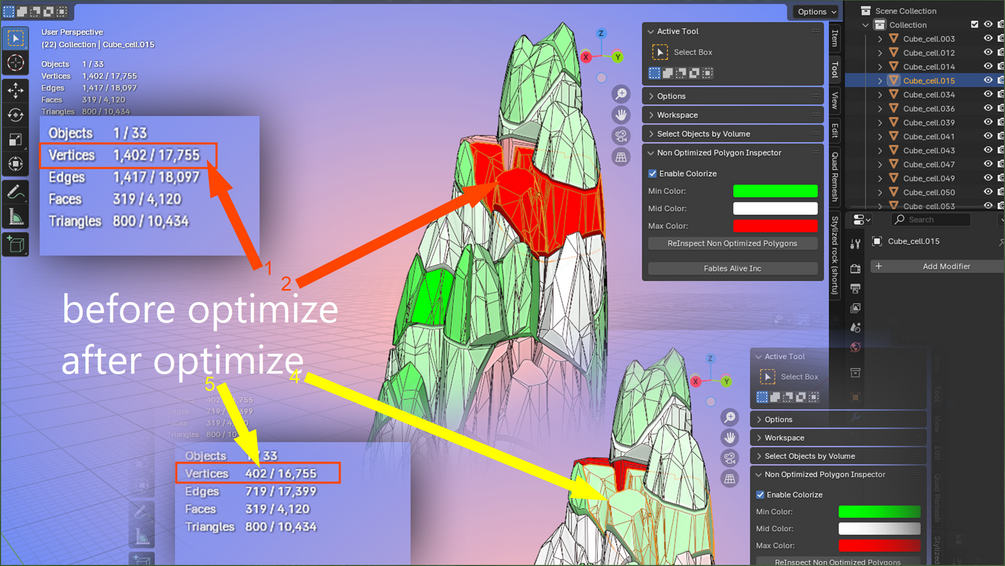The height and width of the screenshot is (566, 1005).
Task: Select the Annotate pencil tool
Action: coord(15,192)
